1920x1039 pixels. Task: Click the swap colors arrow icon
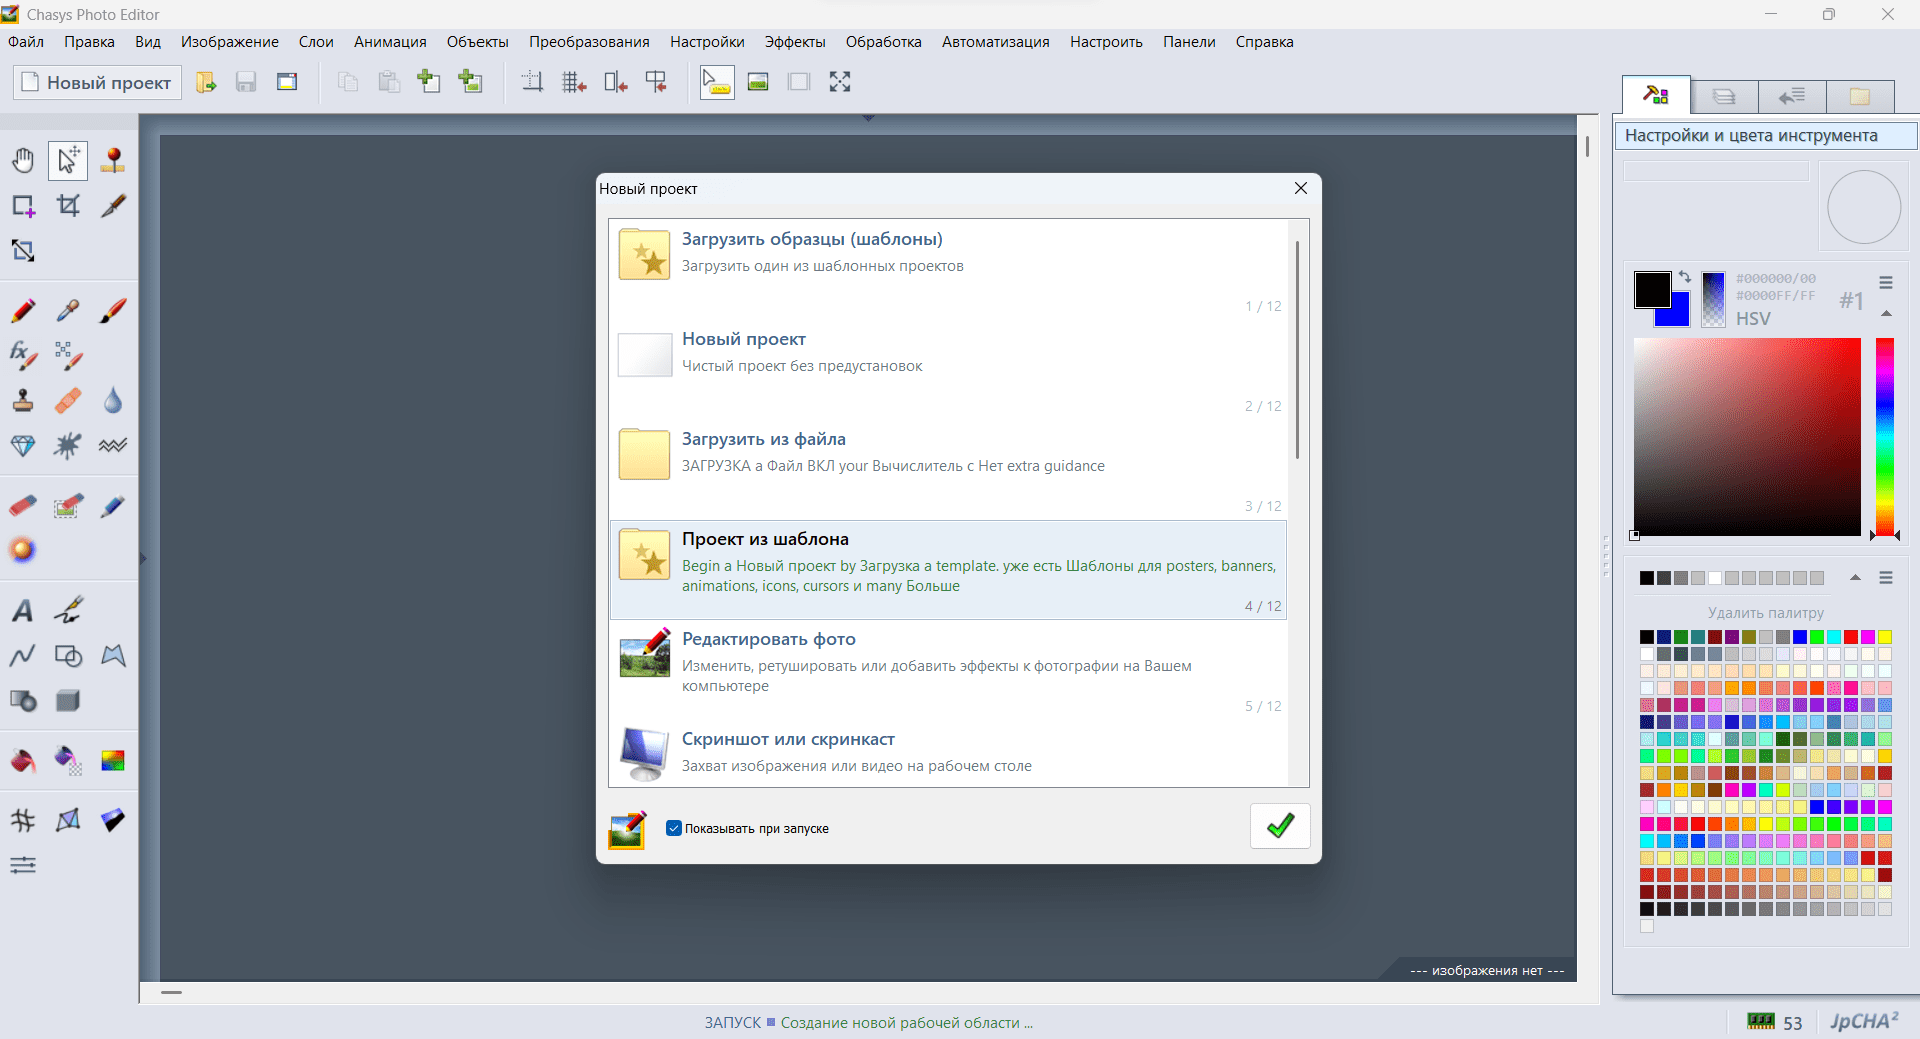(x=1685, y=277)
